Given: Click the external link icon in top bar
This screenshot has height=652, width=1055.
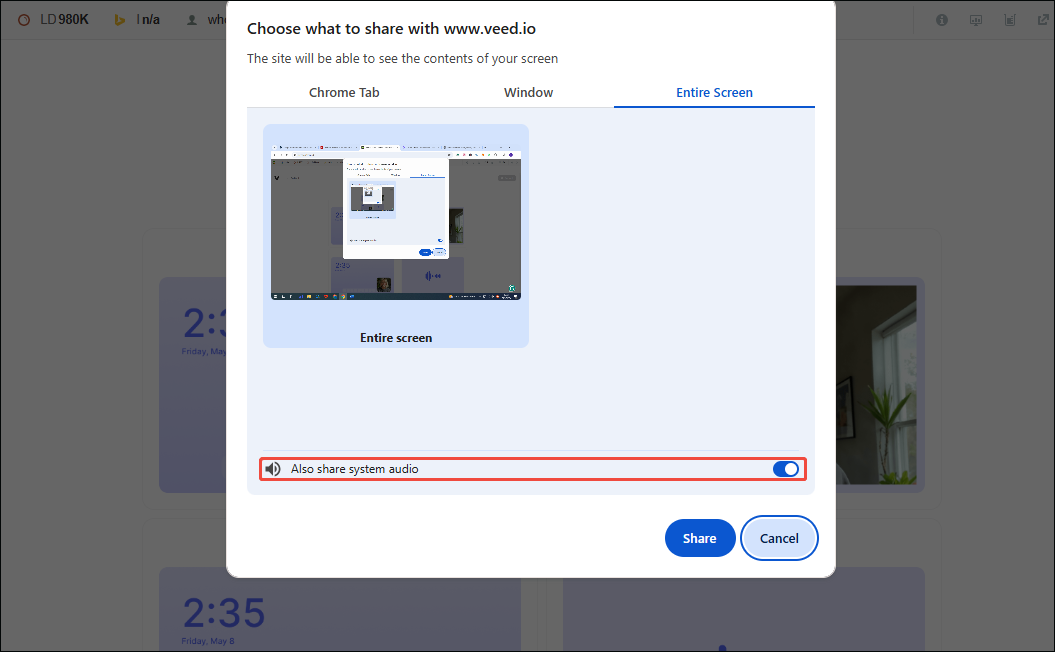Looking at the screenshot, I should [1043, 19].
